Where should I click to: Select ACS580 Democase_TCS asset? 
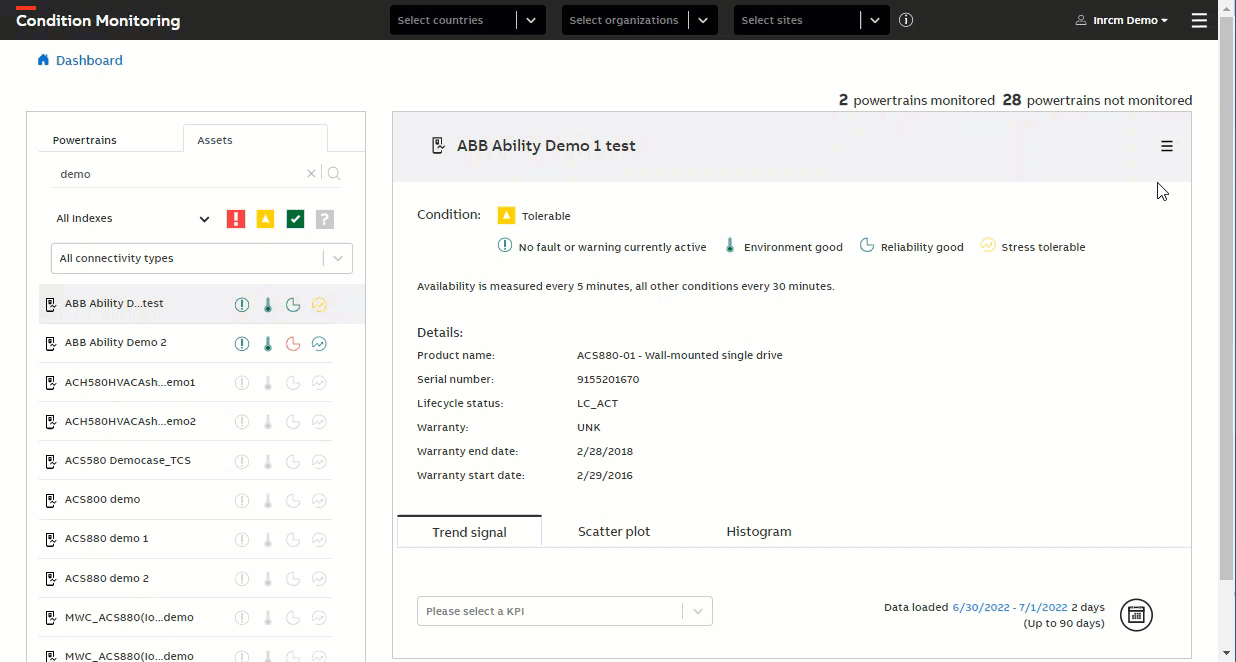[x=128, y=460]
